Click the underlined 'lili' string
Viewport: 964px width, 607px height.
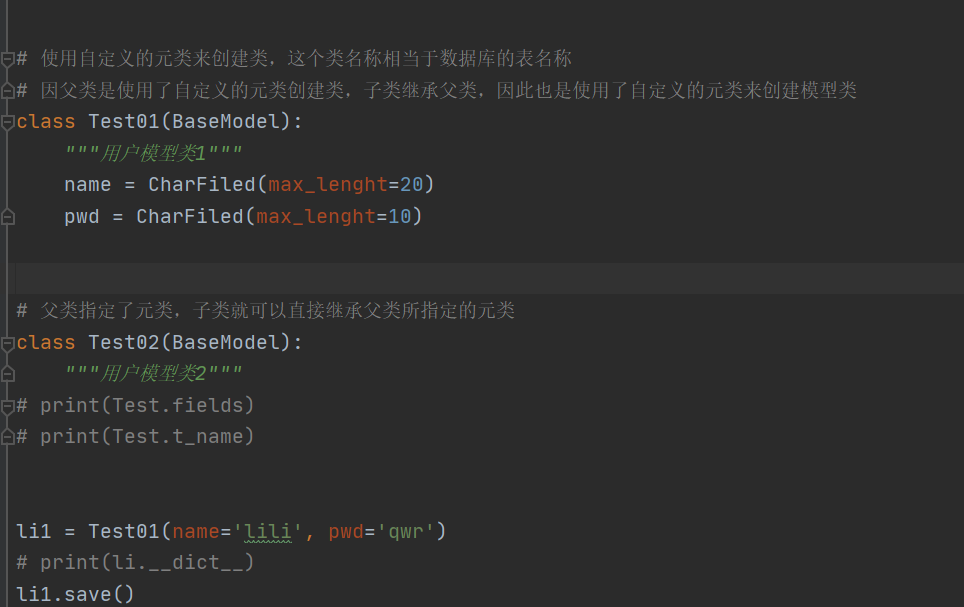(x=267, y=531)
